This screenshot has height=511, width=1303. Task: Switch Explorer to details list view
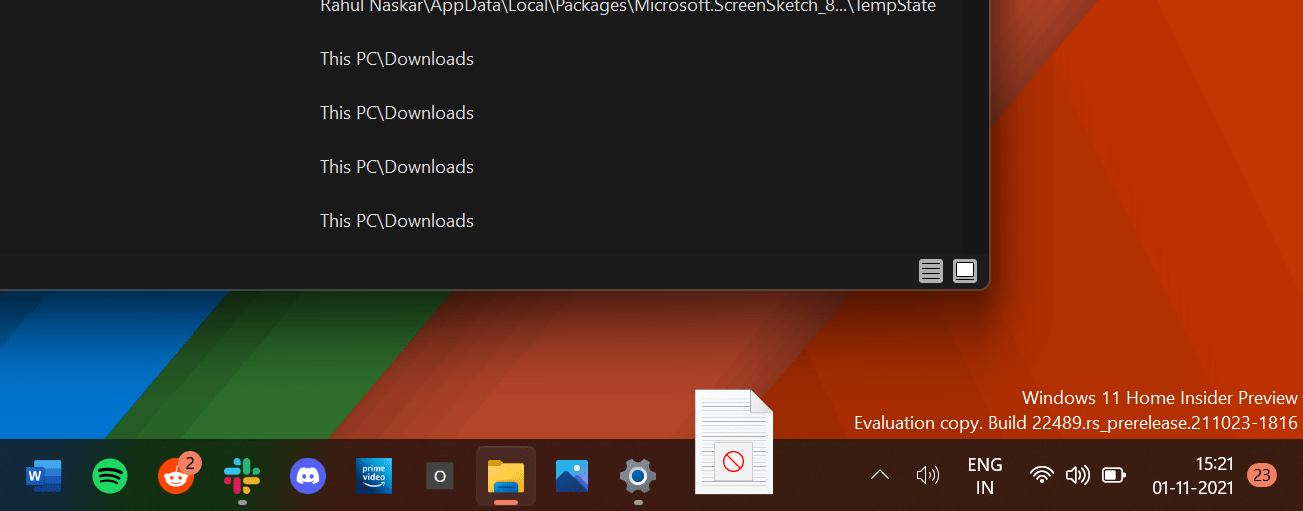point(931,271)
